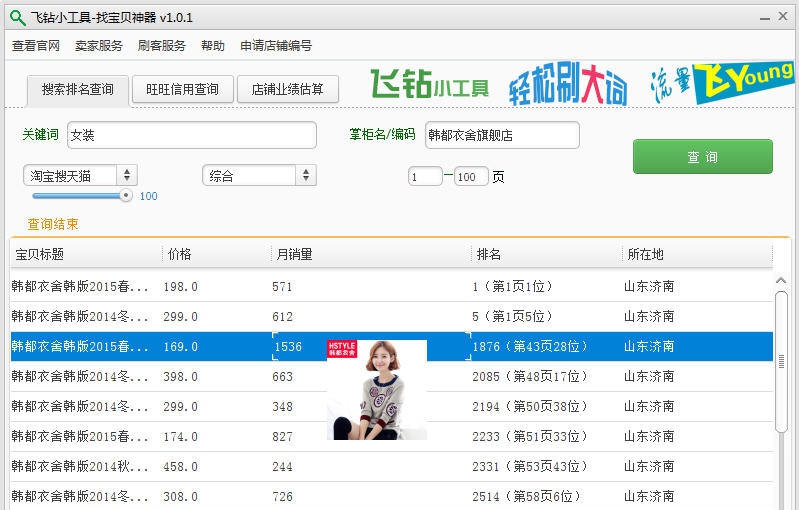Click ranking 2194（第50页38位）
This screenshot has height=510, width=799.
530,407
